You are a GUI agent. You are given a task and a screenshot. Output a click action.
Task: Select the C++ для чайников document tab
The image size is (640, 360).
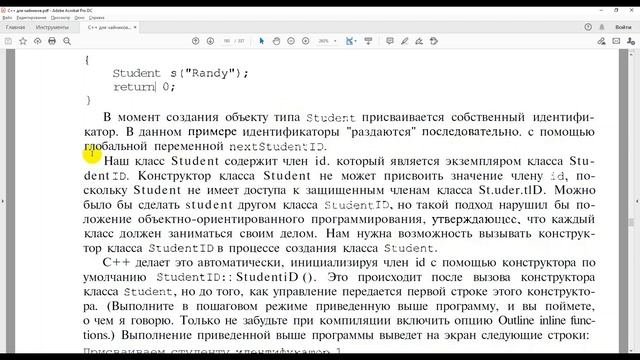pos(109,27)
